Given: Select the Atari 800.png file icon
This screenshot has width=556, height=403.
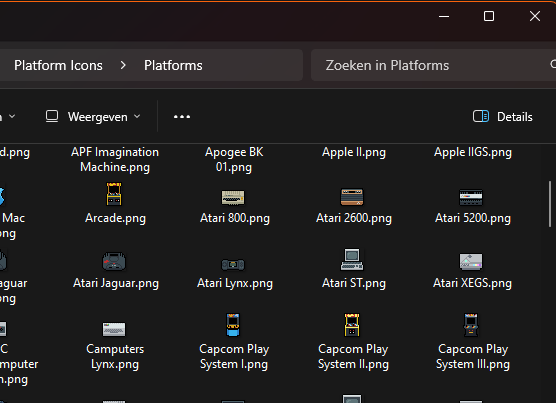Looking at the screenshot, I should (233, 197).
